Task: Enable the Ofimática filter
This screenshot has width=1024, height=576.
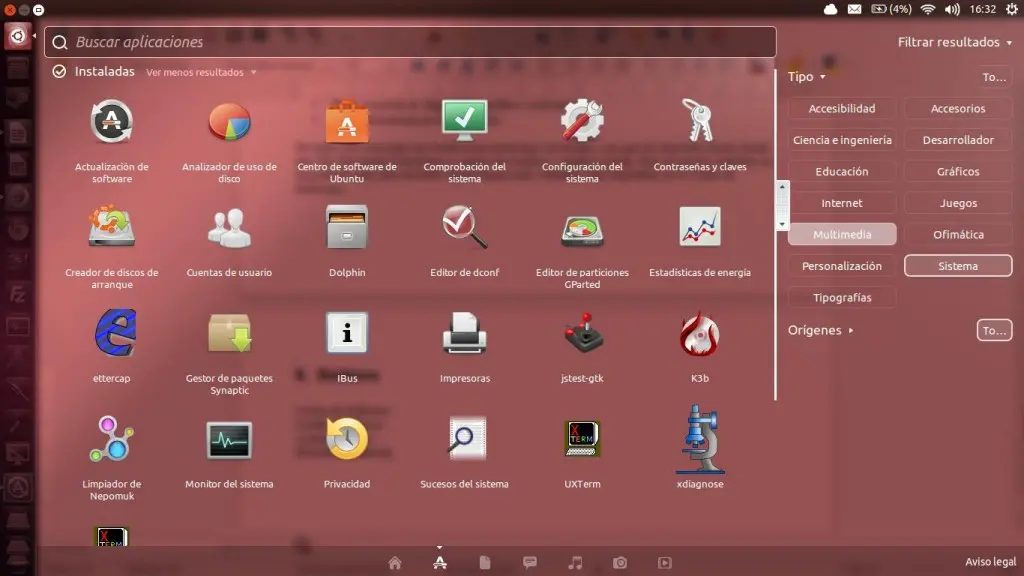Action: (x=958, y=234)
